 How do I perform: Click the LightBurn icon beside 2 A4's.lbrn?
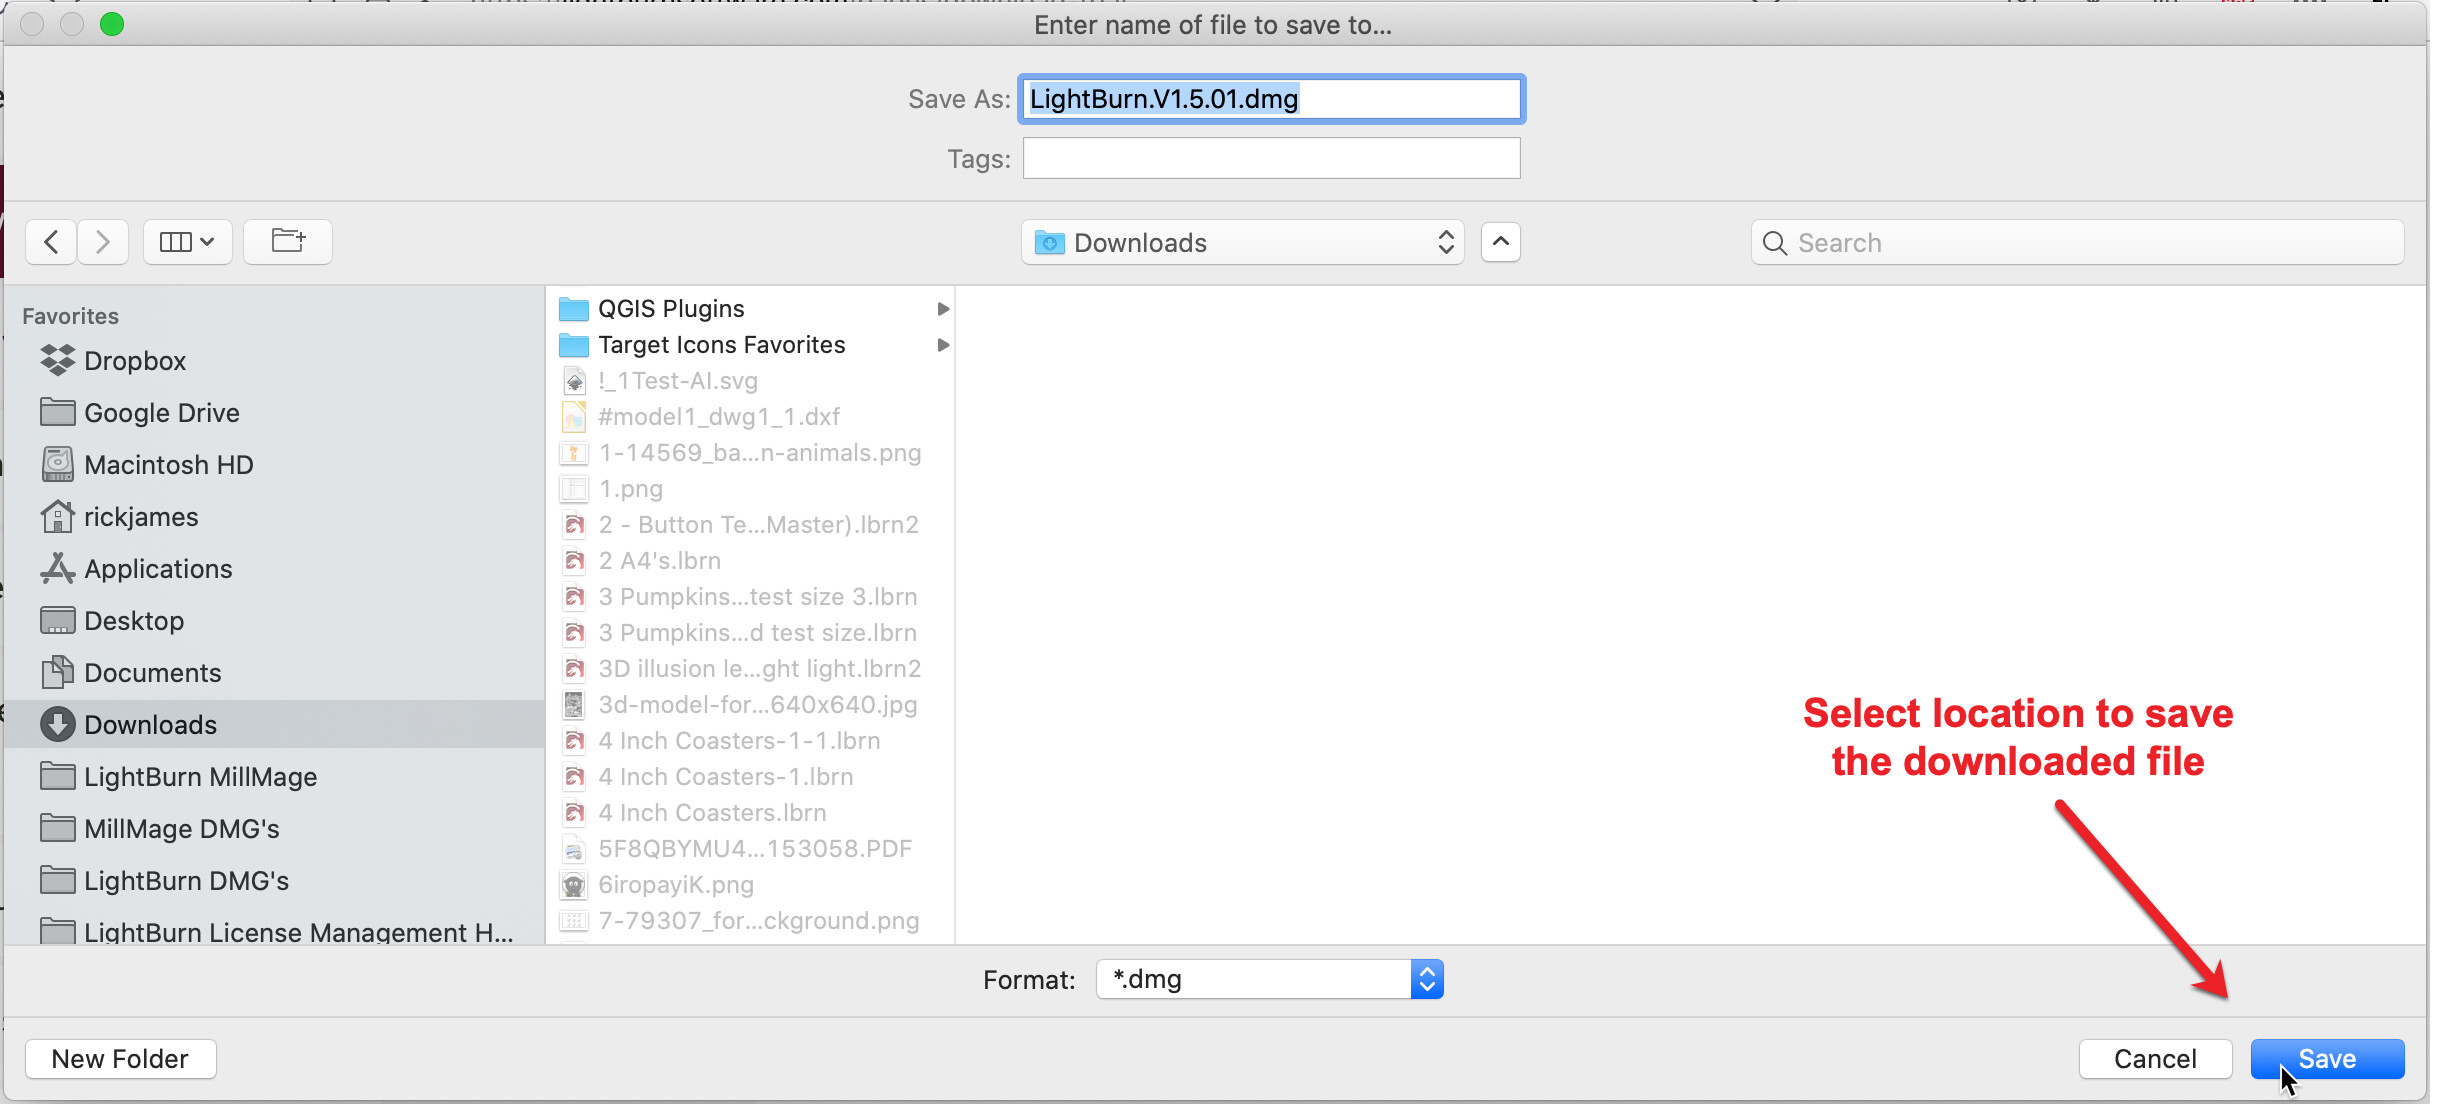click(x=574, y=561)
